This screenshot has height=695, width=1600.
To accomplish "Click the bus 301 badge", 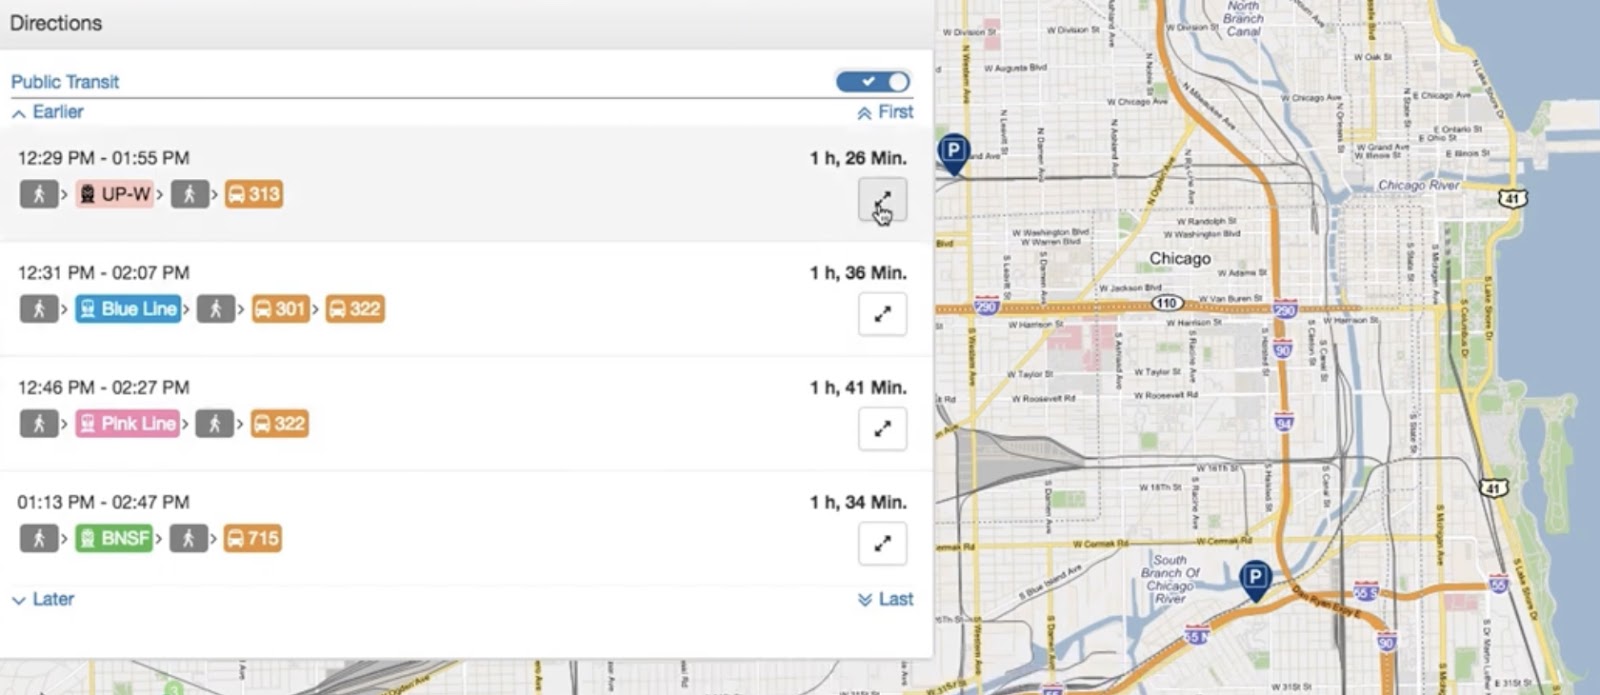I will point(280,309).
